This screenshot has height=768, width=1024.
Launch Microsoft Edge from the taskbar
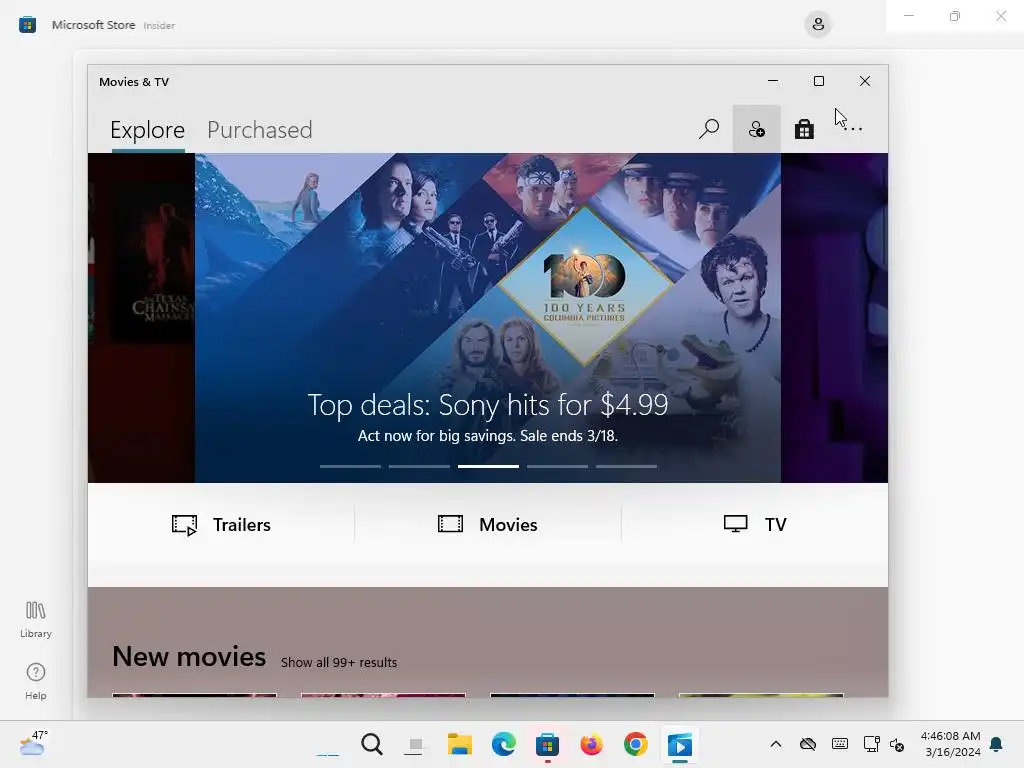click(x=504, y=744)
